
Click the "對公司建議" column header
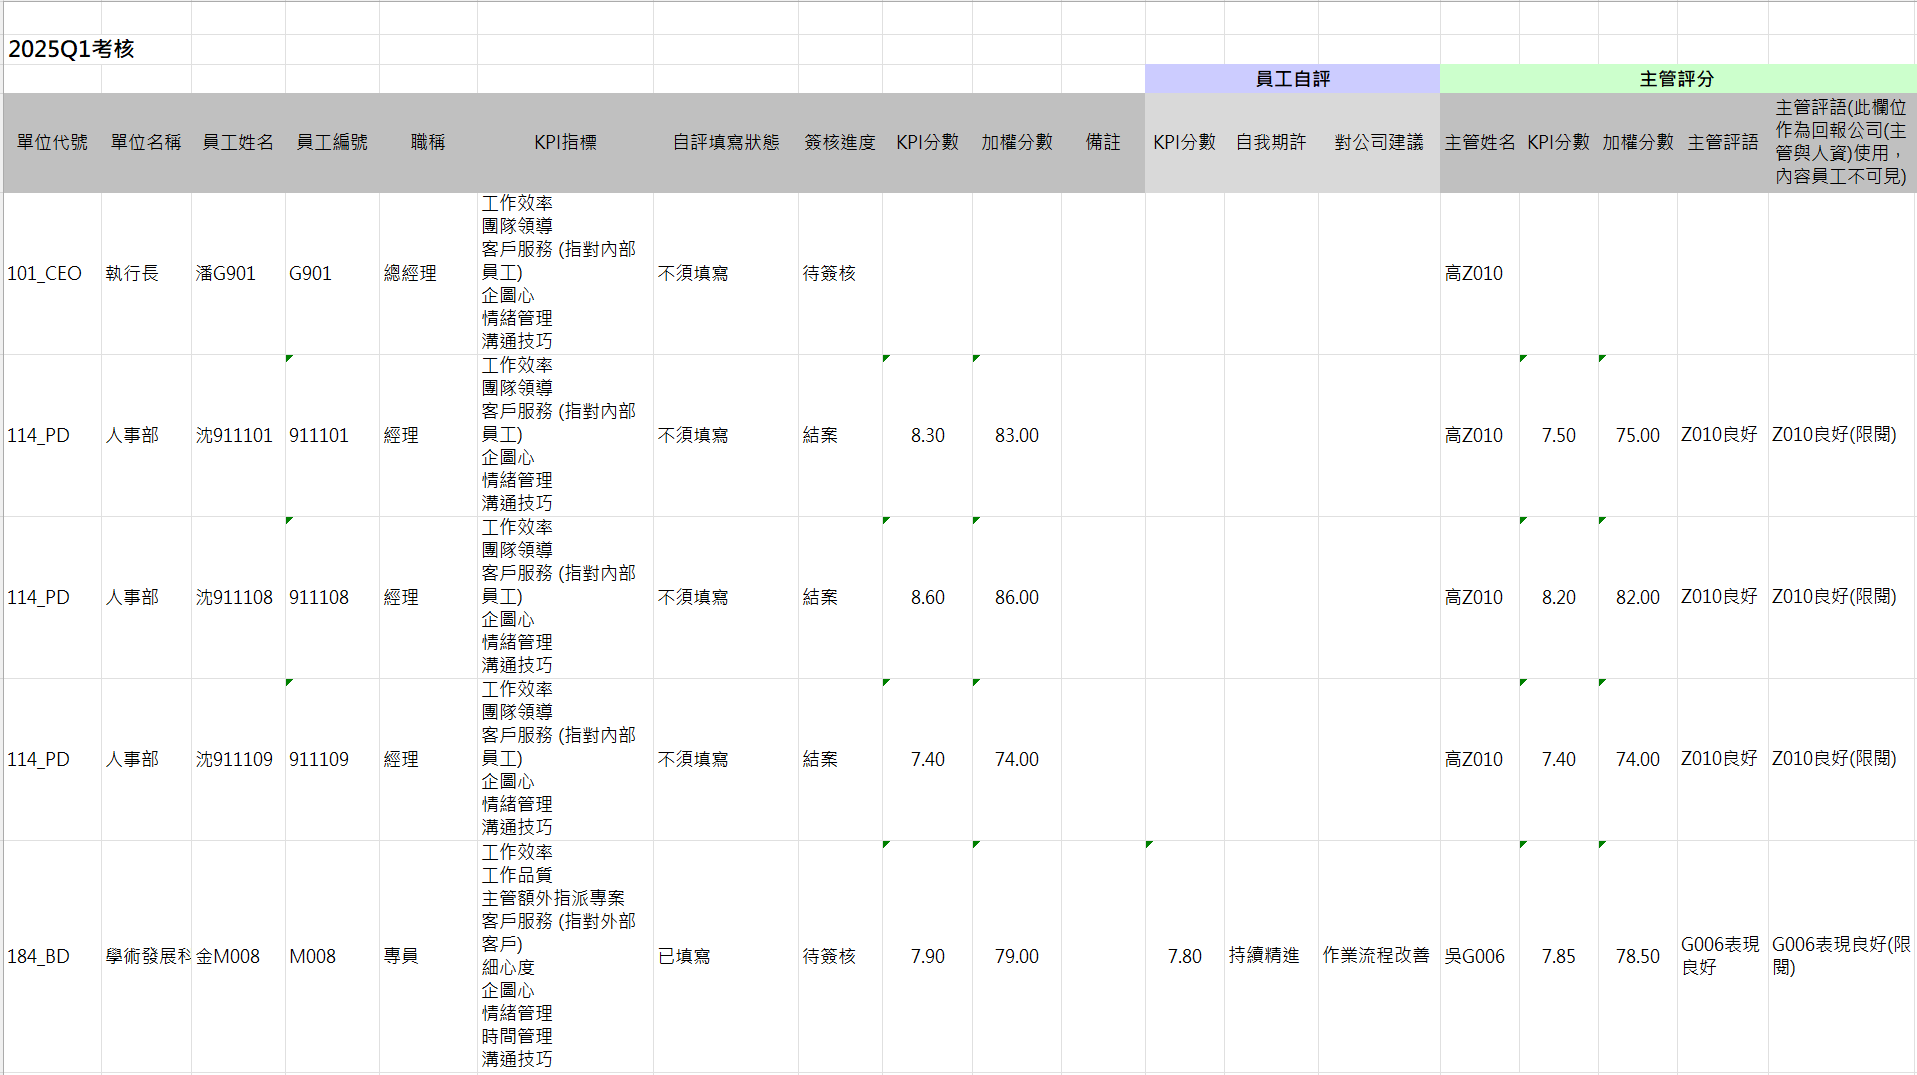click(x=1378, y=142)
